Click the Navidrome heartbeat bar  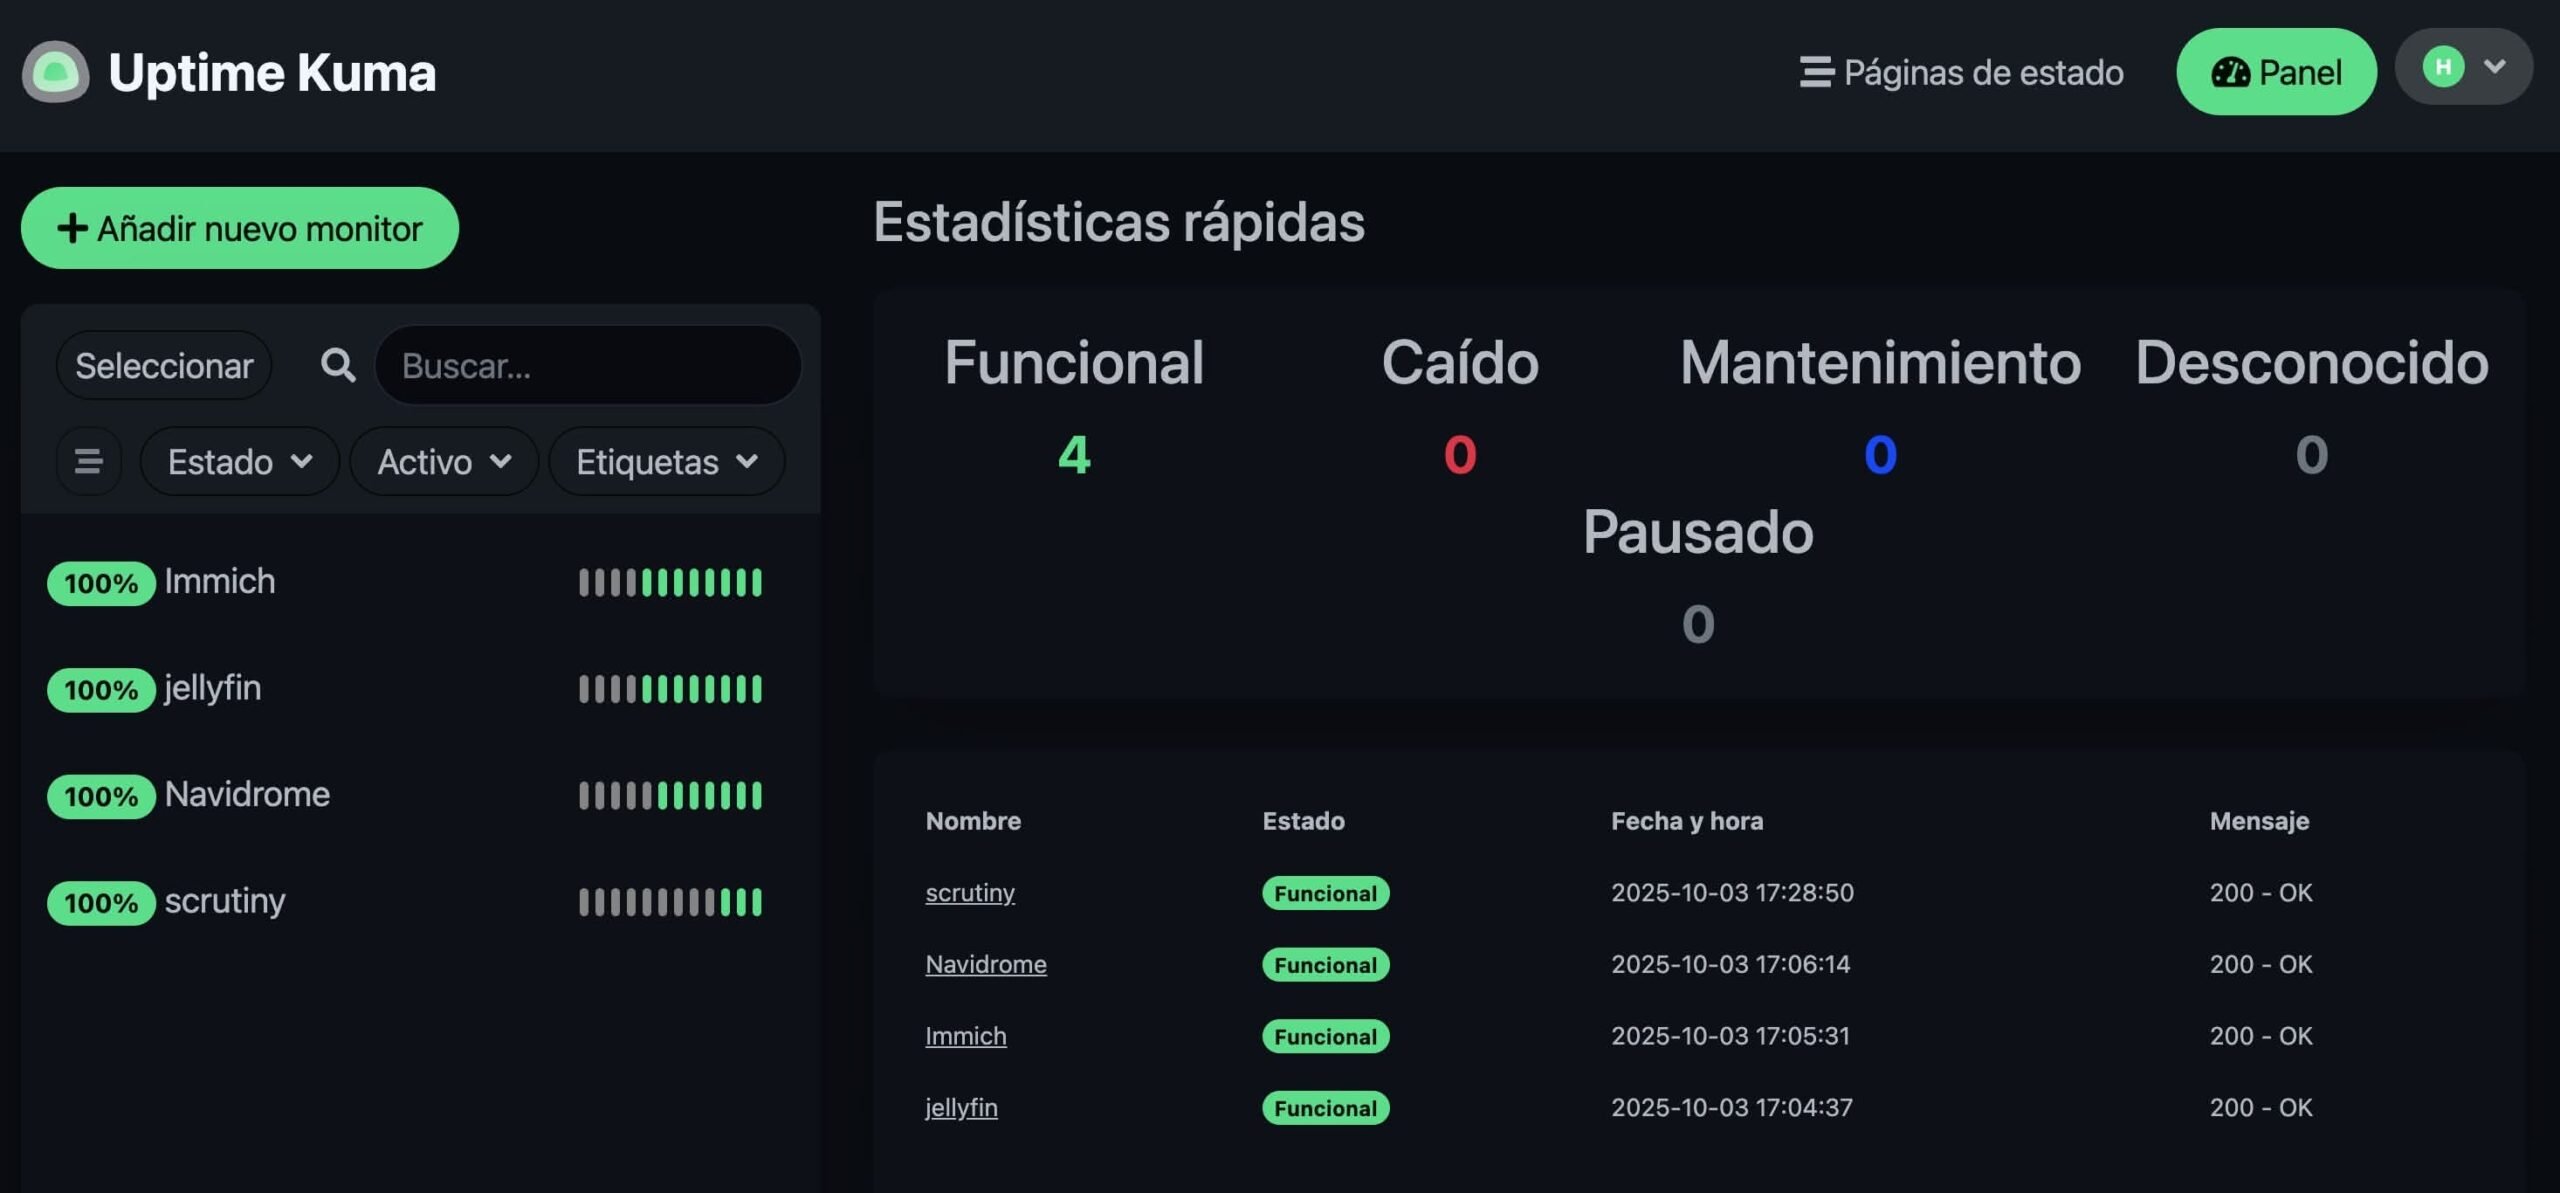click(669, 796)
